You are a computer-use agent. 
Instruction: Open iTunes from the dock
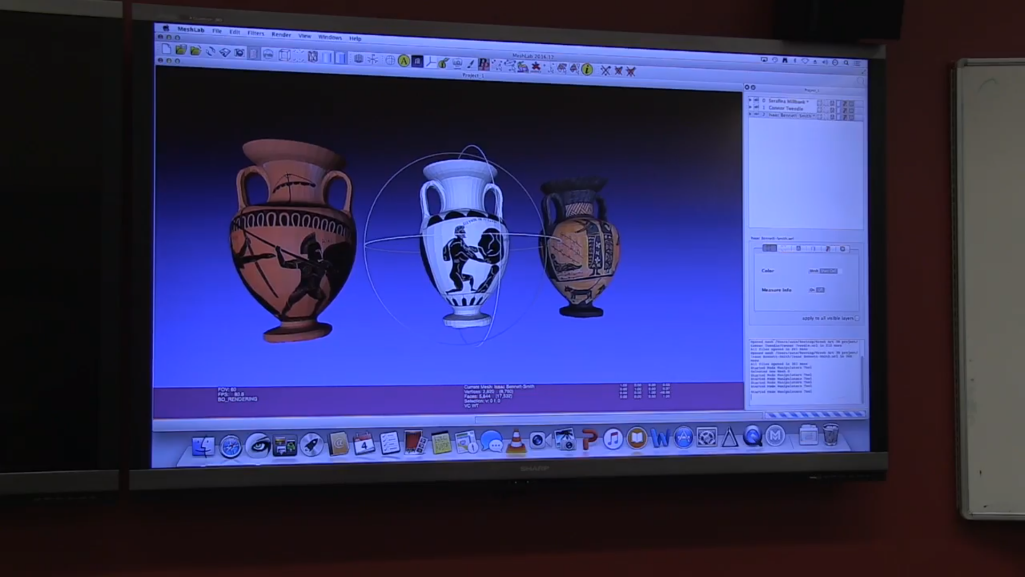tap(612, 438)
